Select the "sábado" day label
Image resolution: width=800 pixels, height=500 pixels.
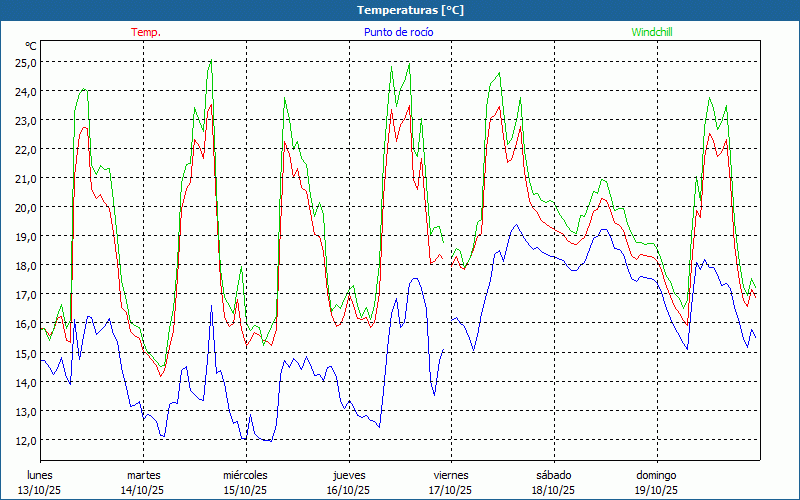(x=553, y=475)
